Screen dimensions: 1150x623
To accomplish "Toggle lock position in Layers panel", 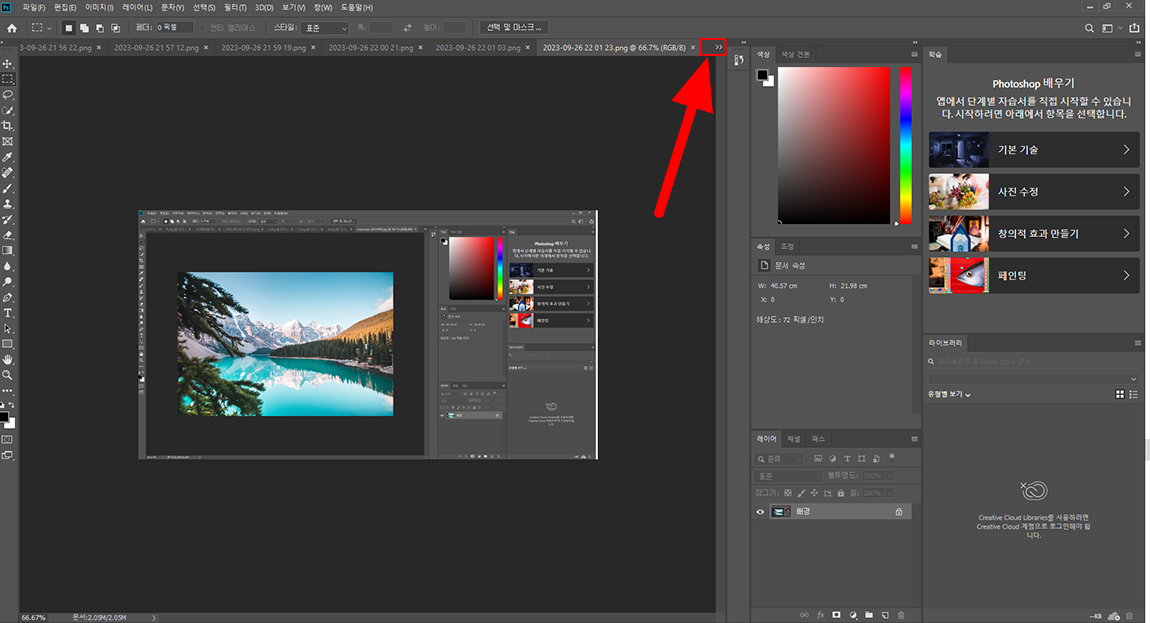I will [814, 493].
